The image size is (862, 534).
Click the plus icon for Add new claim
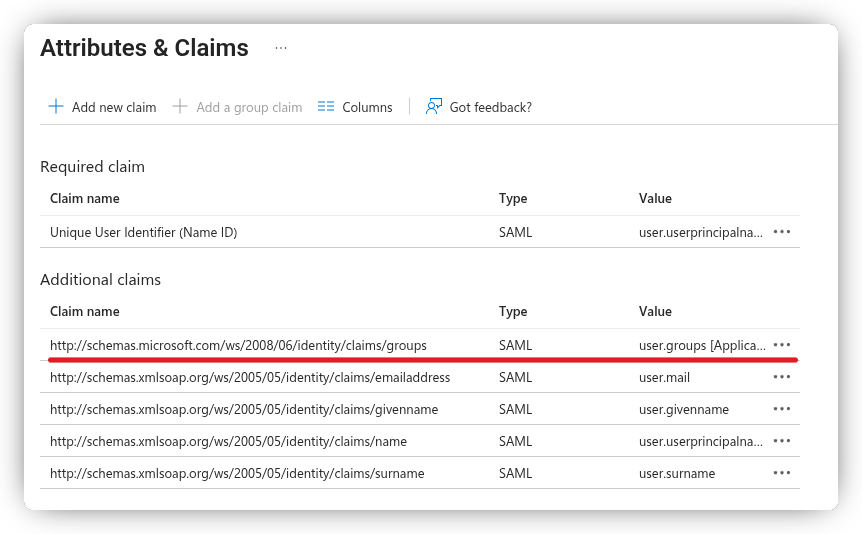56,107
